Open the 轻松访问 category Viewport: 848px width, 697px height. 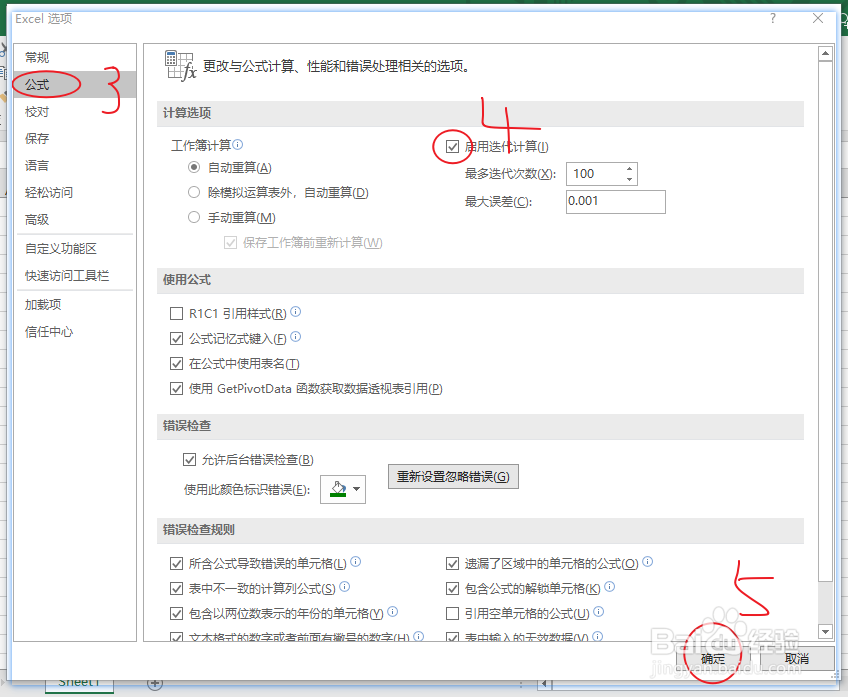pyautogui.click(x=75, y=192)
